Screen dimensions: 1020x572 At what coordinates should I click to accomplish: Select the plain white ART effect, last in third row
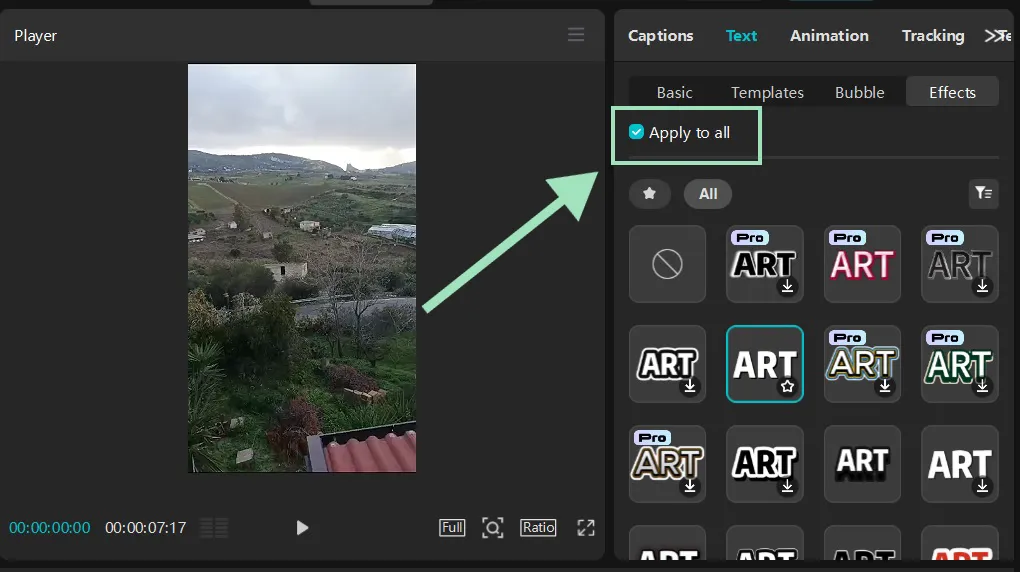pyautogui.click(x=960, y=464)
